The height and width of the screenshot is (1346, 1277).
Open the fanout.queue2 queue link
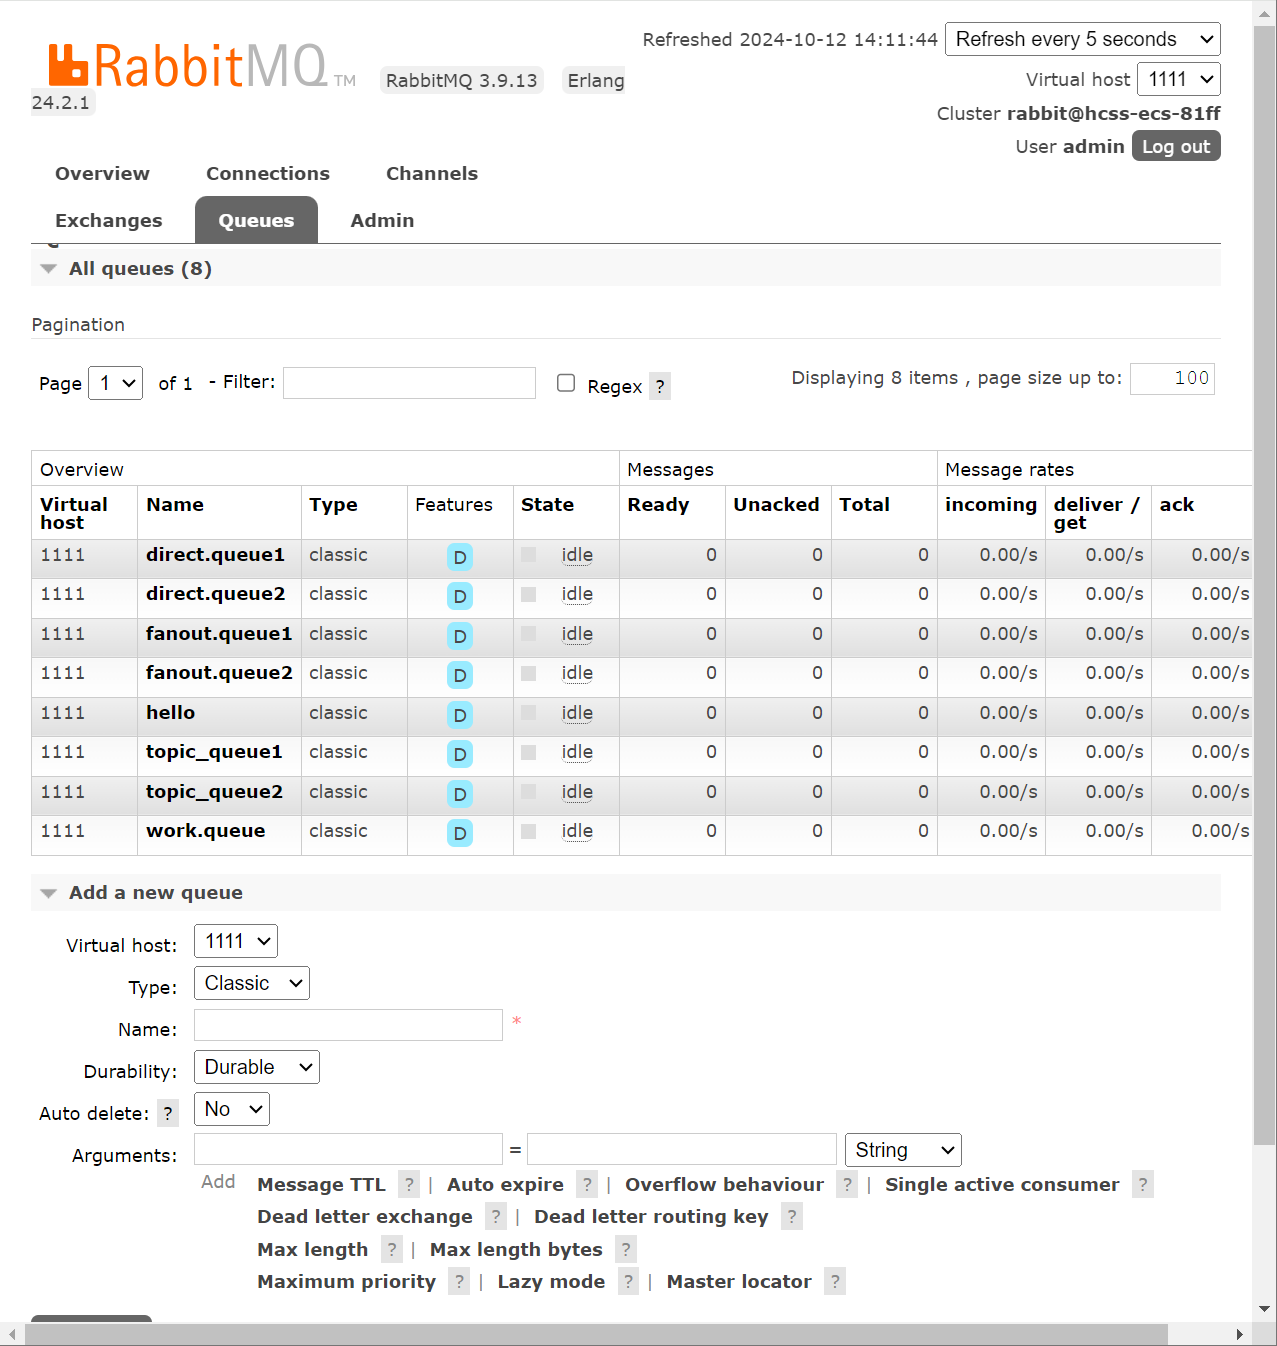[x=219, y=673]
